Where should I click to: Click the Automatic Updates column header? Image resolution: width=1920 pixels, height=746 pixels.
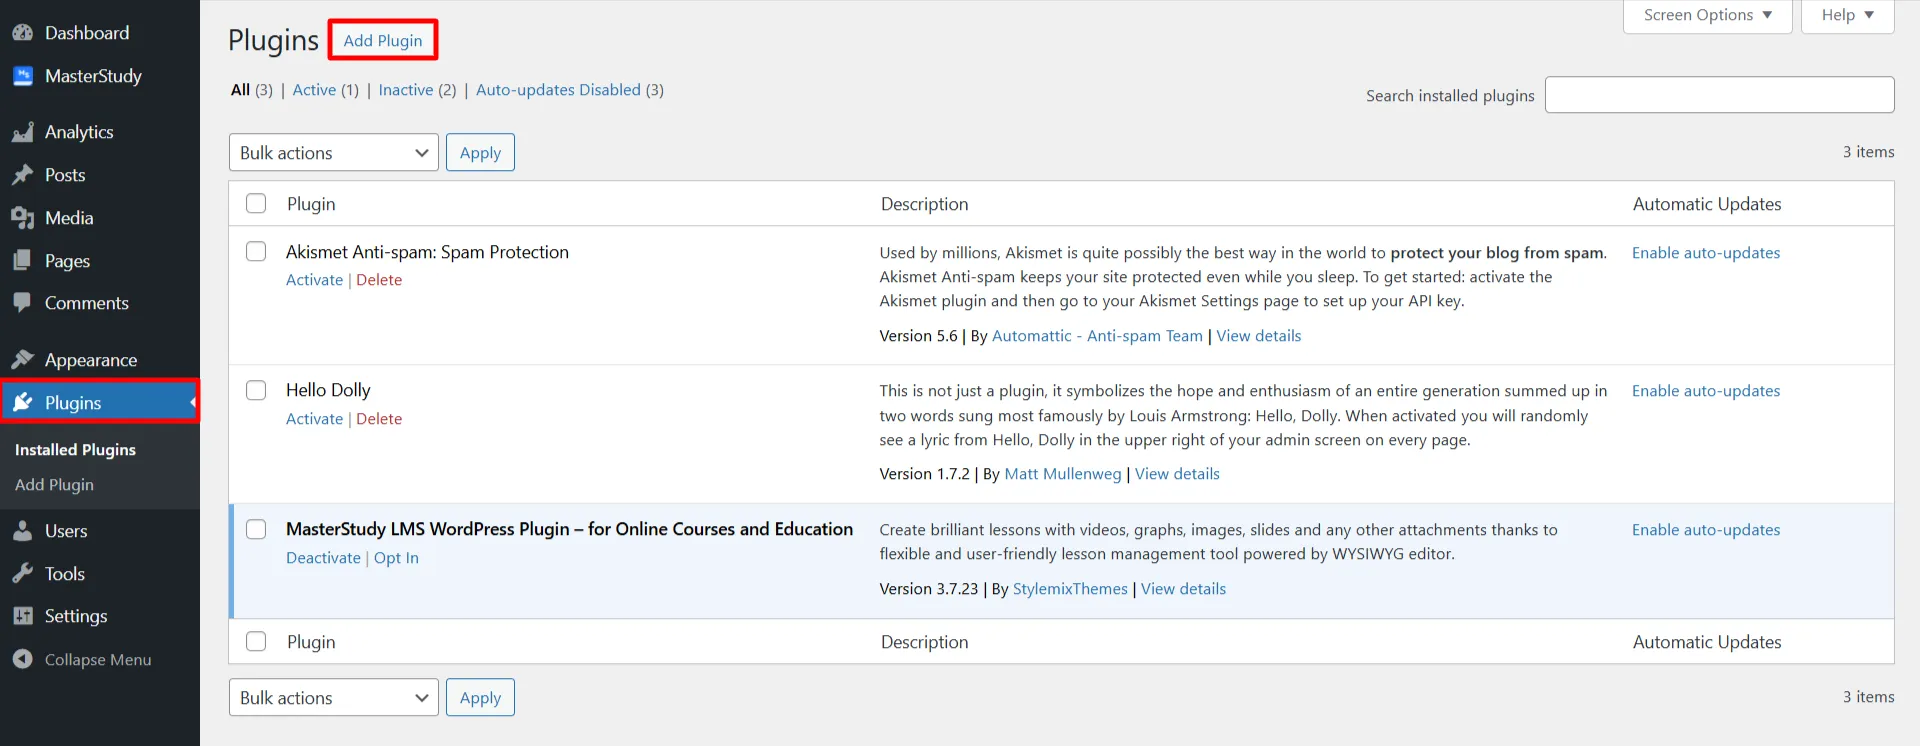(1707, 204)
